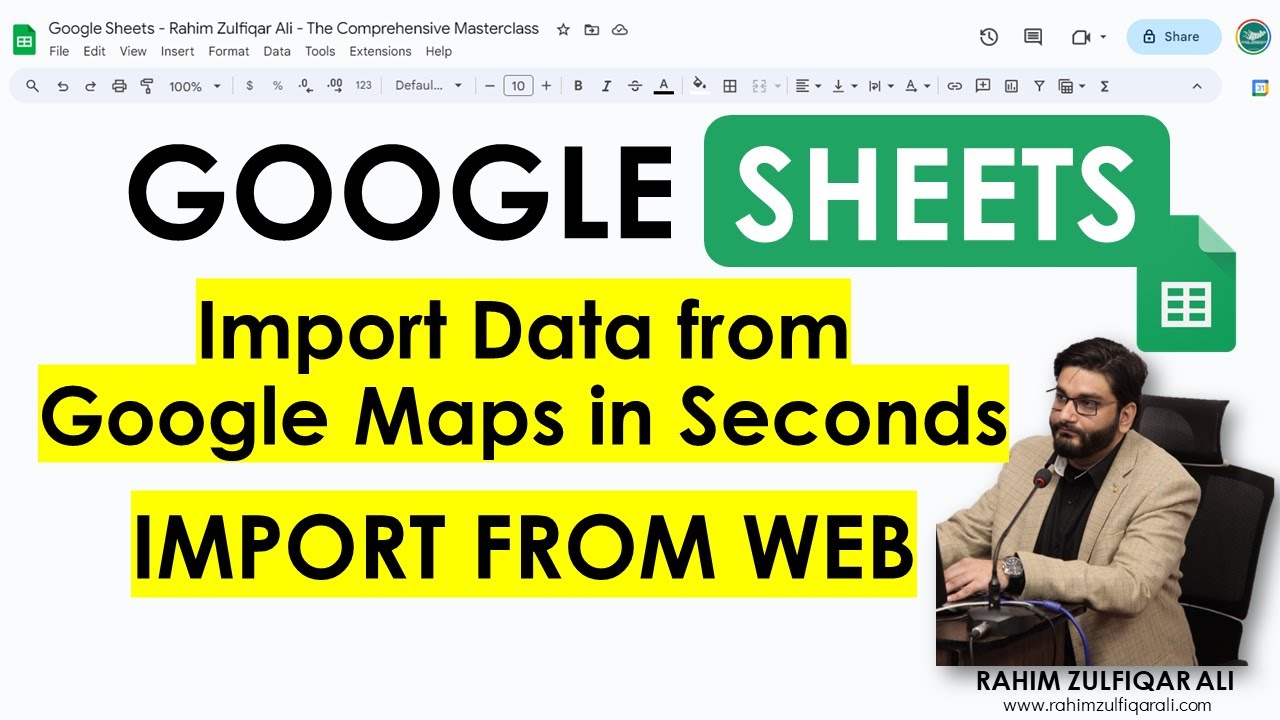The image size is (1280, 720).
Task: Open the Insert menu
Action: pos(178,51)
